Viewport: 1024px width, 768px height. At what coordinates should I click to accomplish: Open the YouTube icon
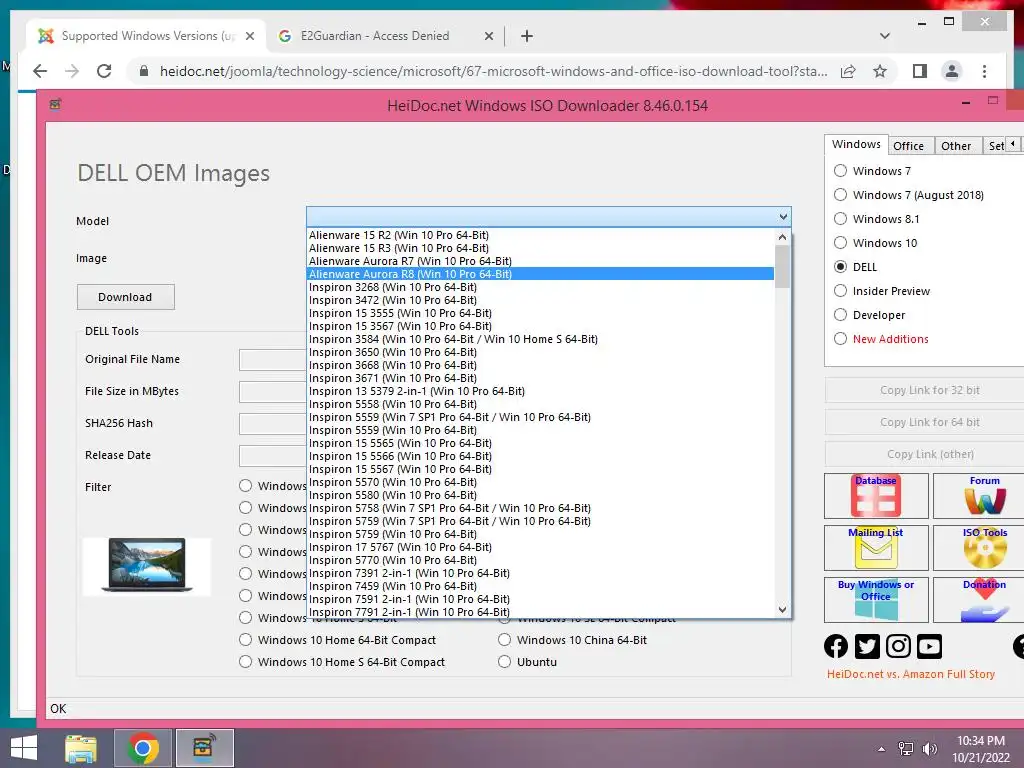pos(929,647)
